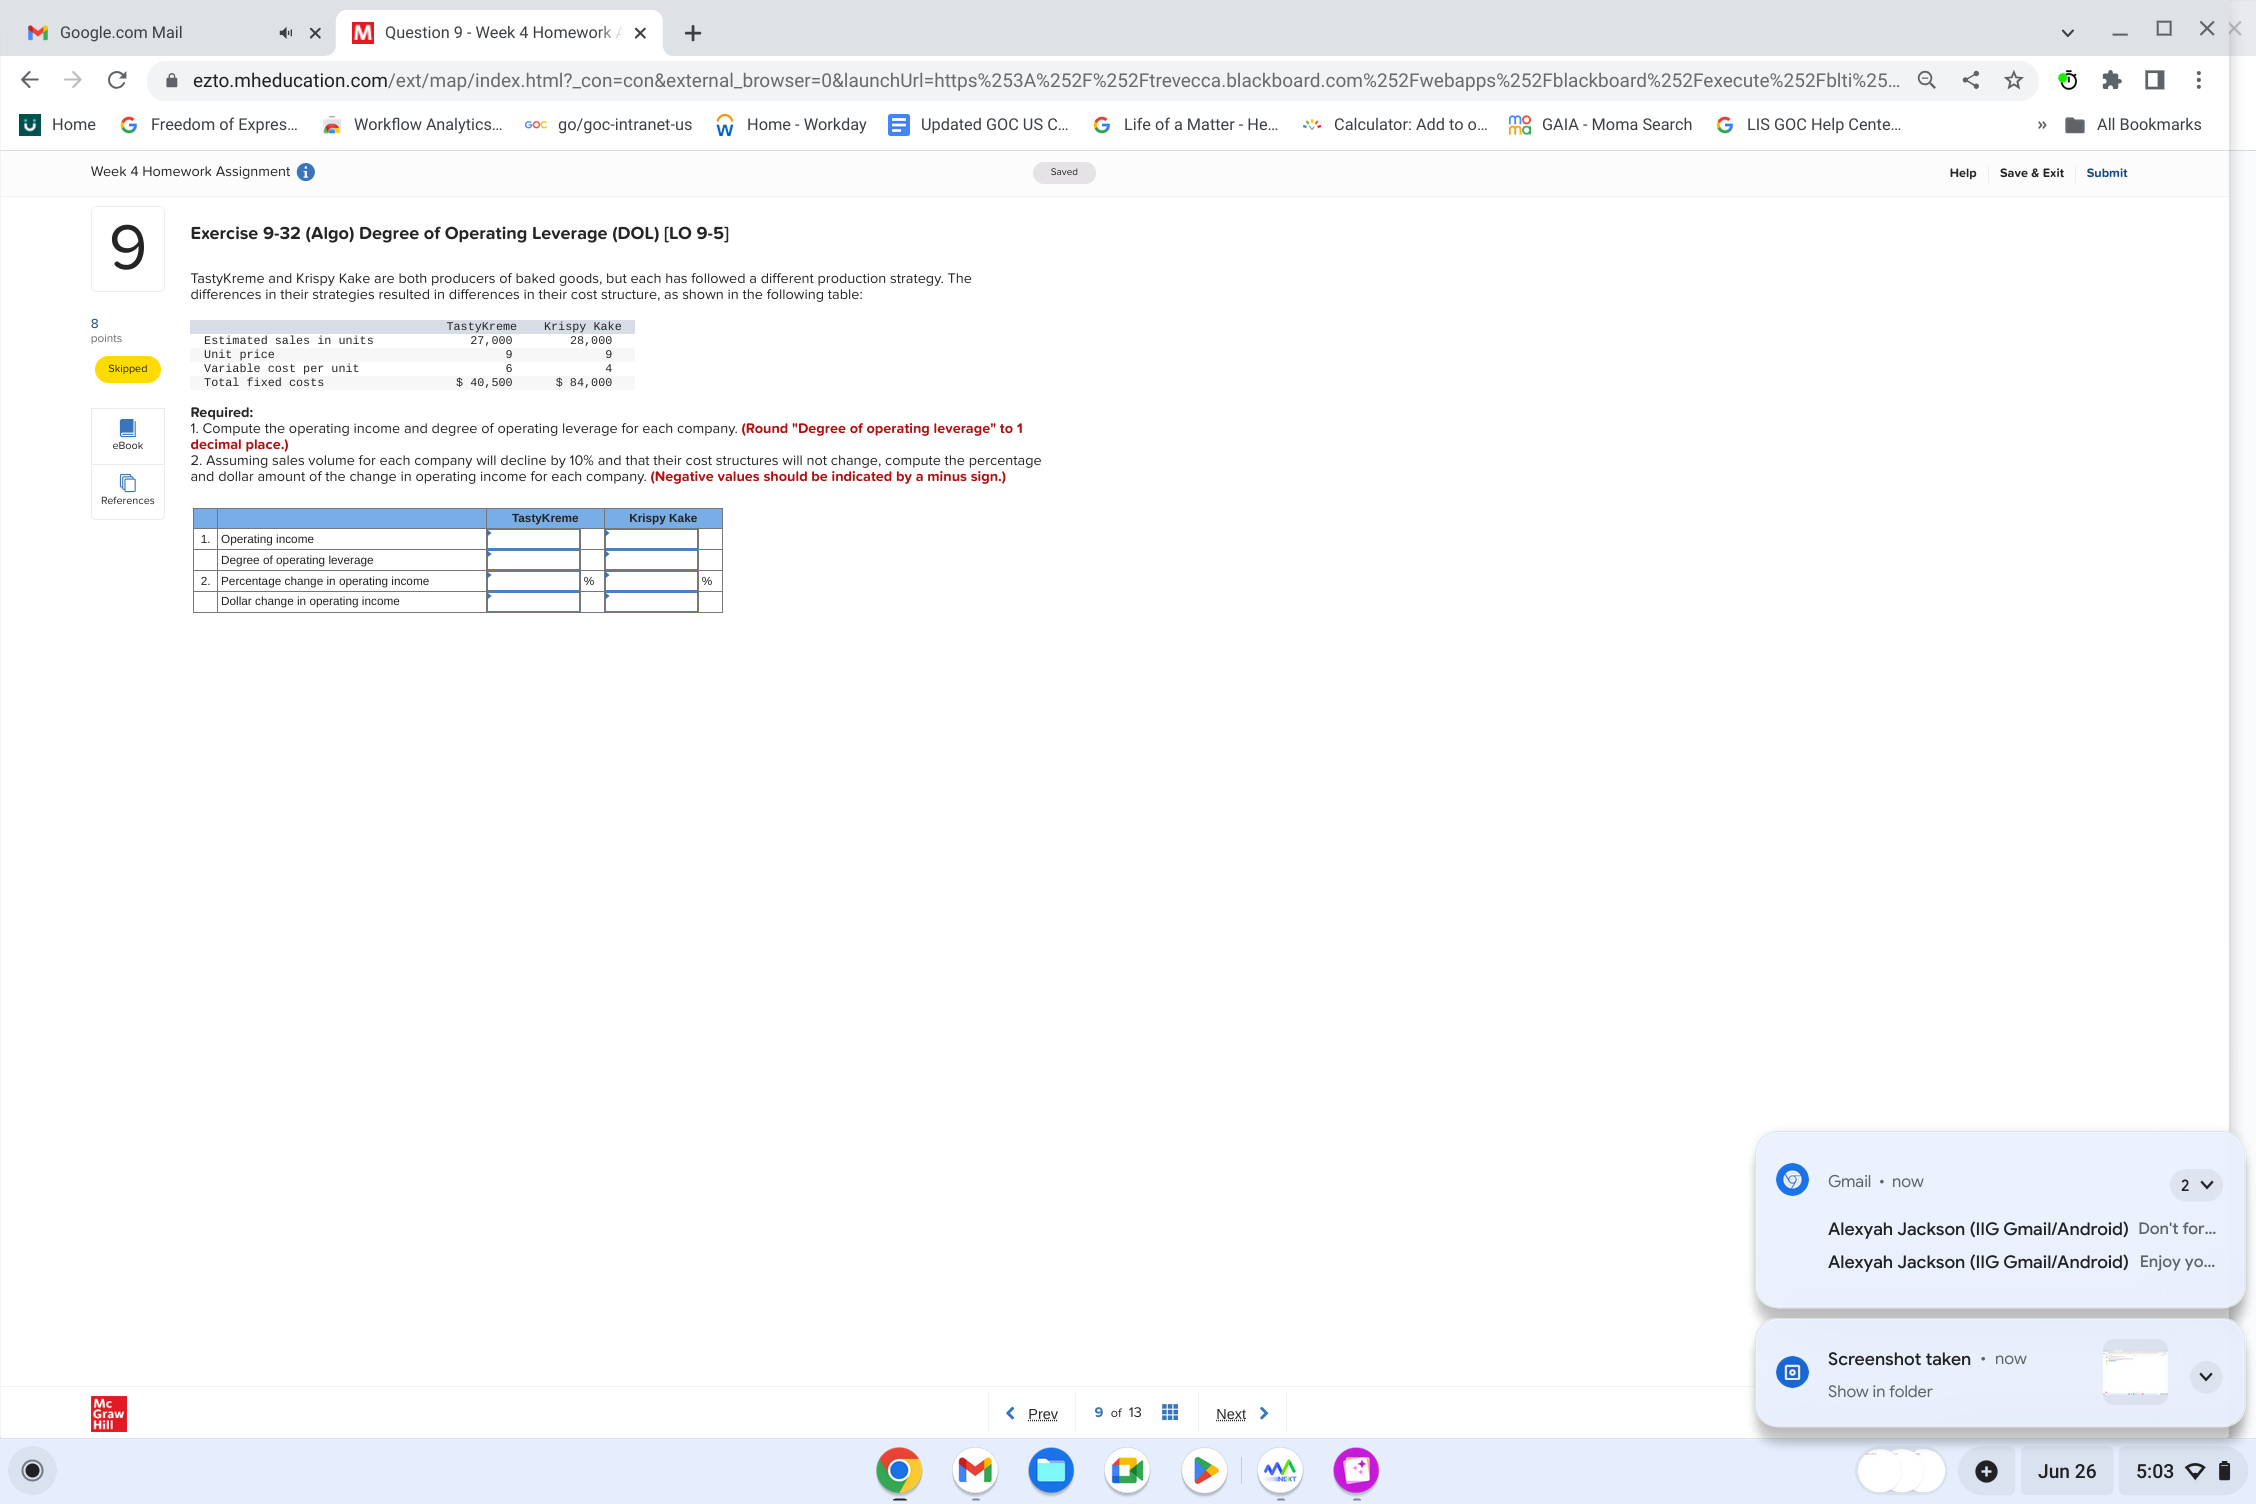The height and width of the screenshot is (1504, 2256).
Task: Toggle the Chrome side panel button
Action: [x=2154, y=81]
